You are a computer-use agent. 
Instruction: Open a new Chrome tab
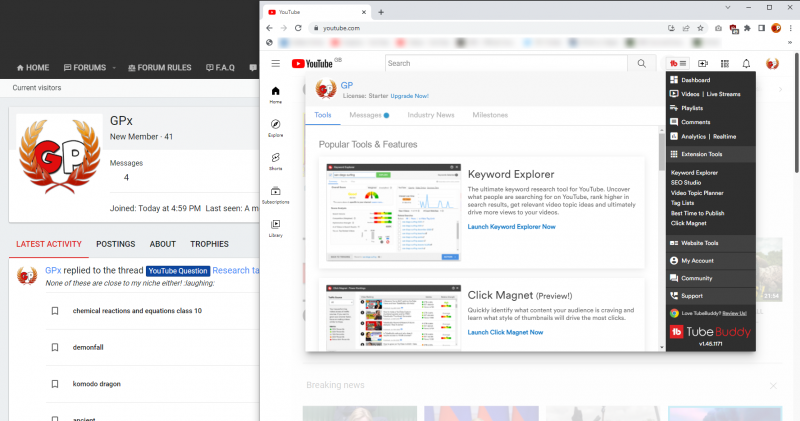click(x=381, y=11)
